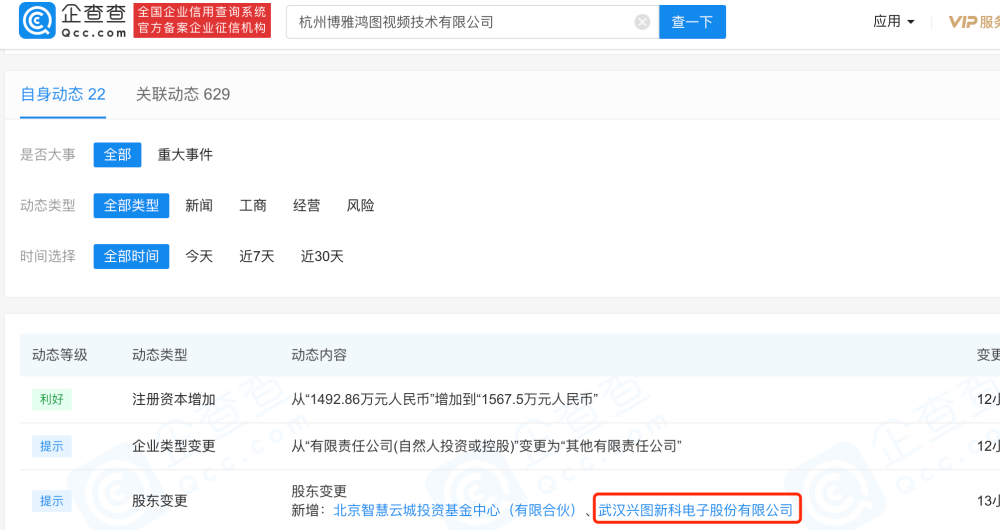Select 全部类型 under 动态类型

click(x=132, y=205)
